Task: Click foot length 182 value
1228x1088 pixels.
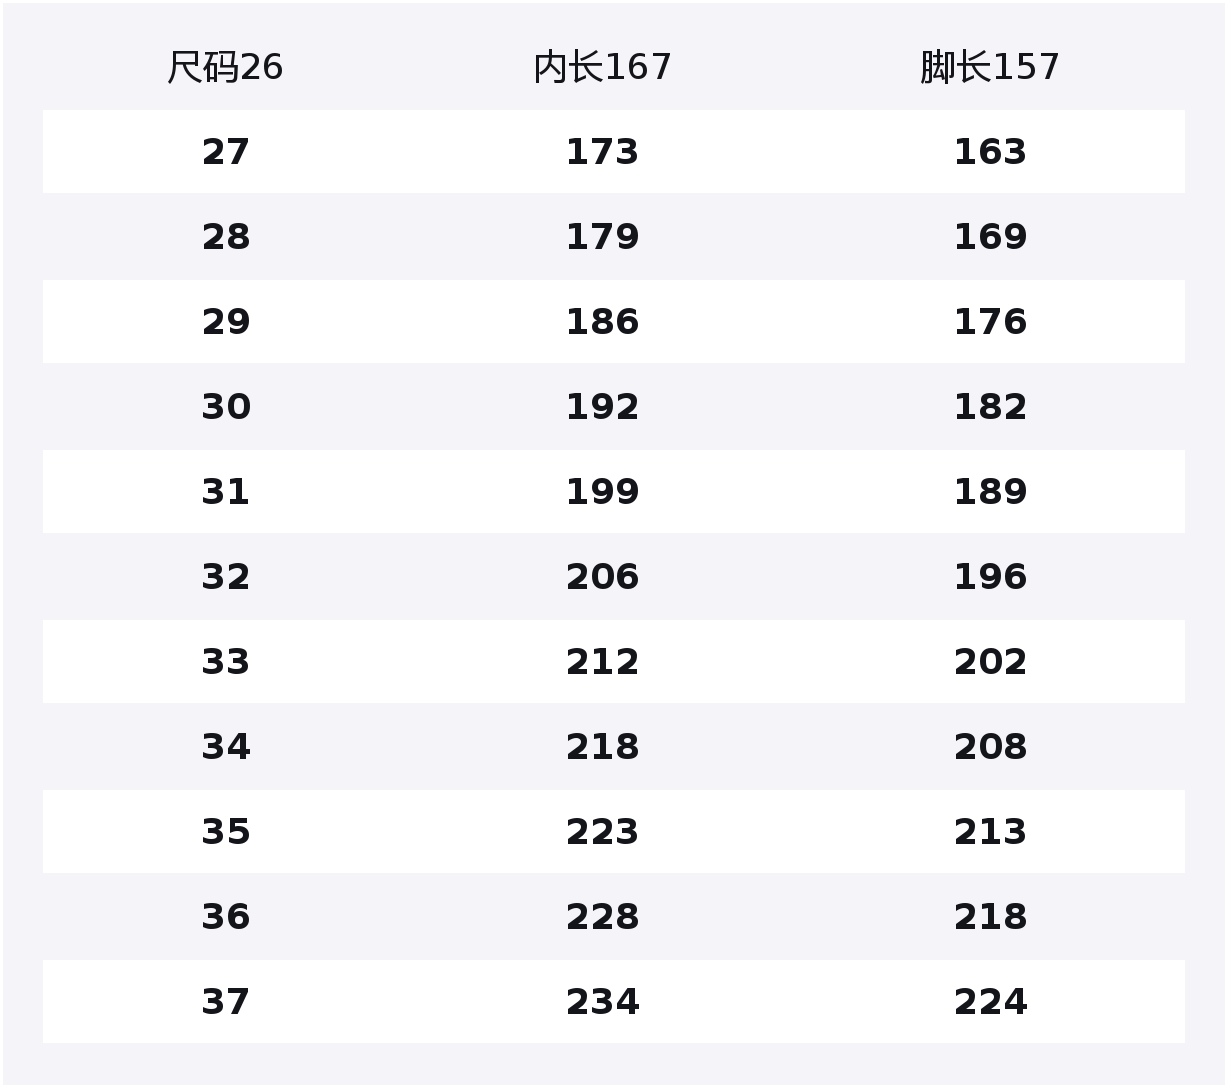Action: coord(990,407)
